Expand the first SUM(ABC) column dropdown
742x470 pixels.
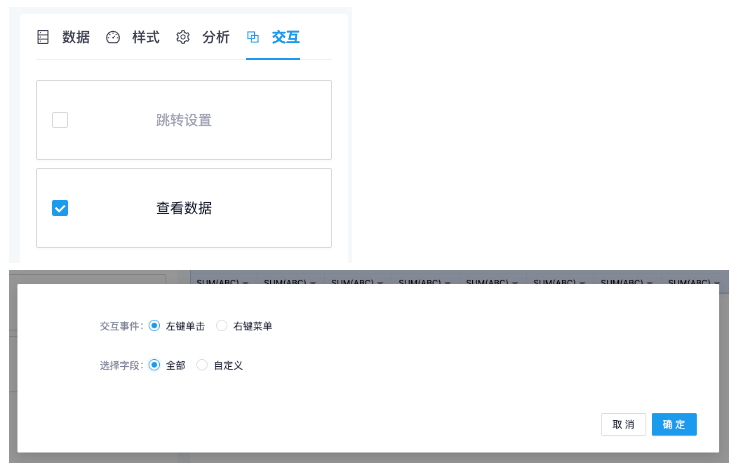tap(245, 283)
